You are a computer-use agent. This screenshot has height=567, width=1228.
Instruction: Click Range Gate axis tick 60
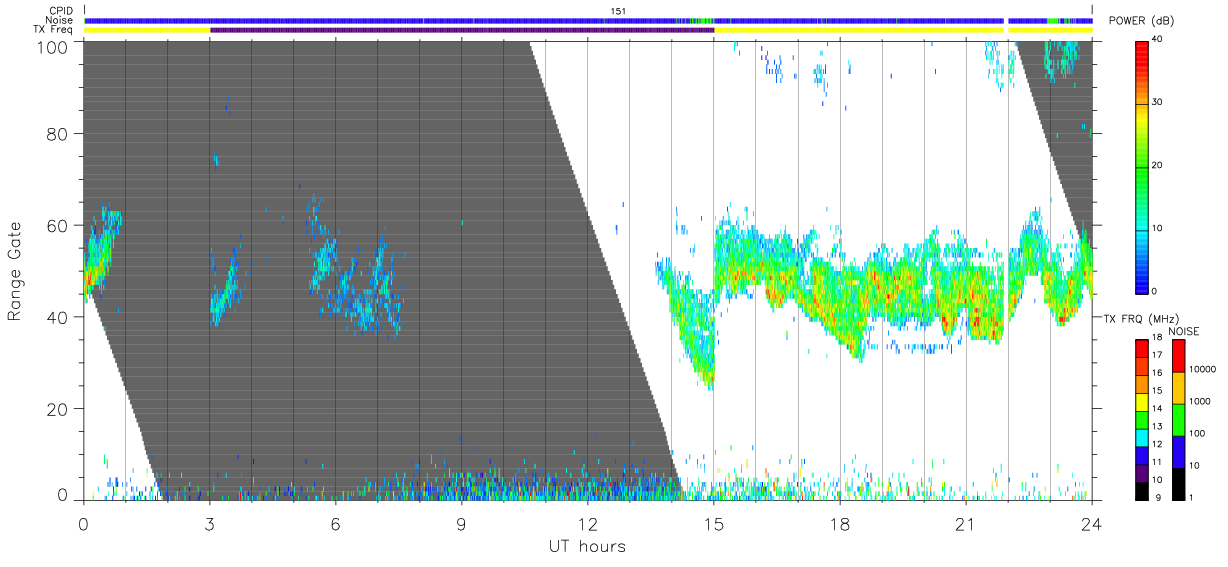59,225
